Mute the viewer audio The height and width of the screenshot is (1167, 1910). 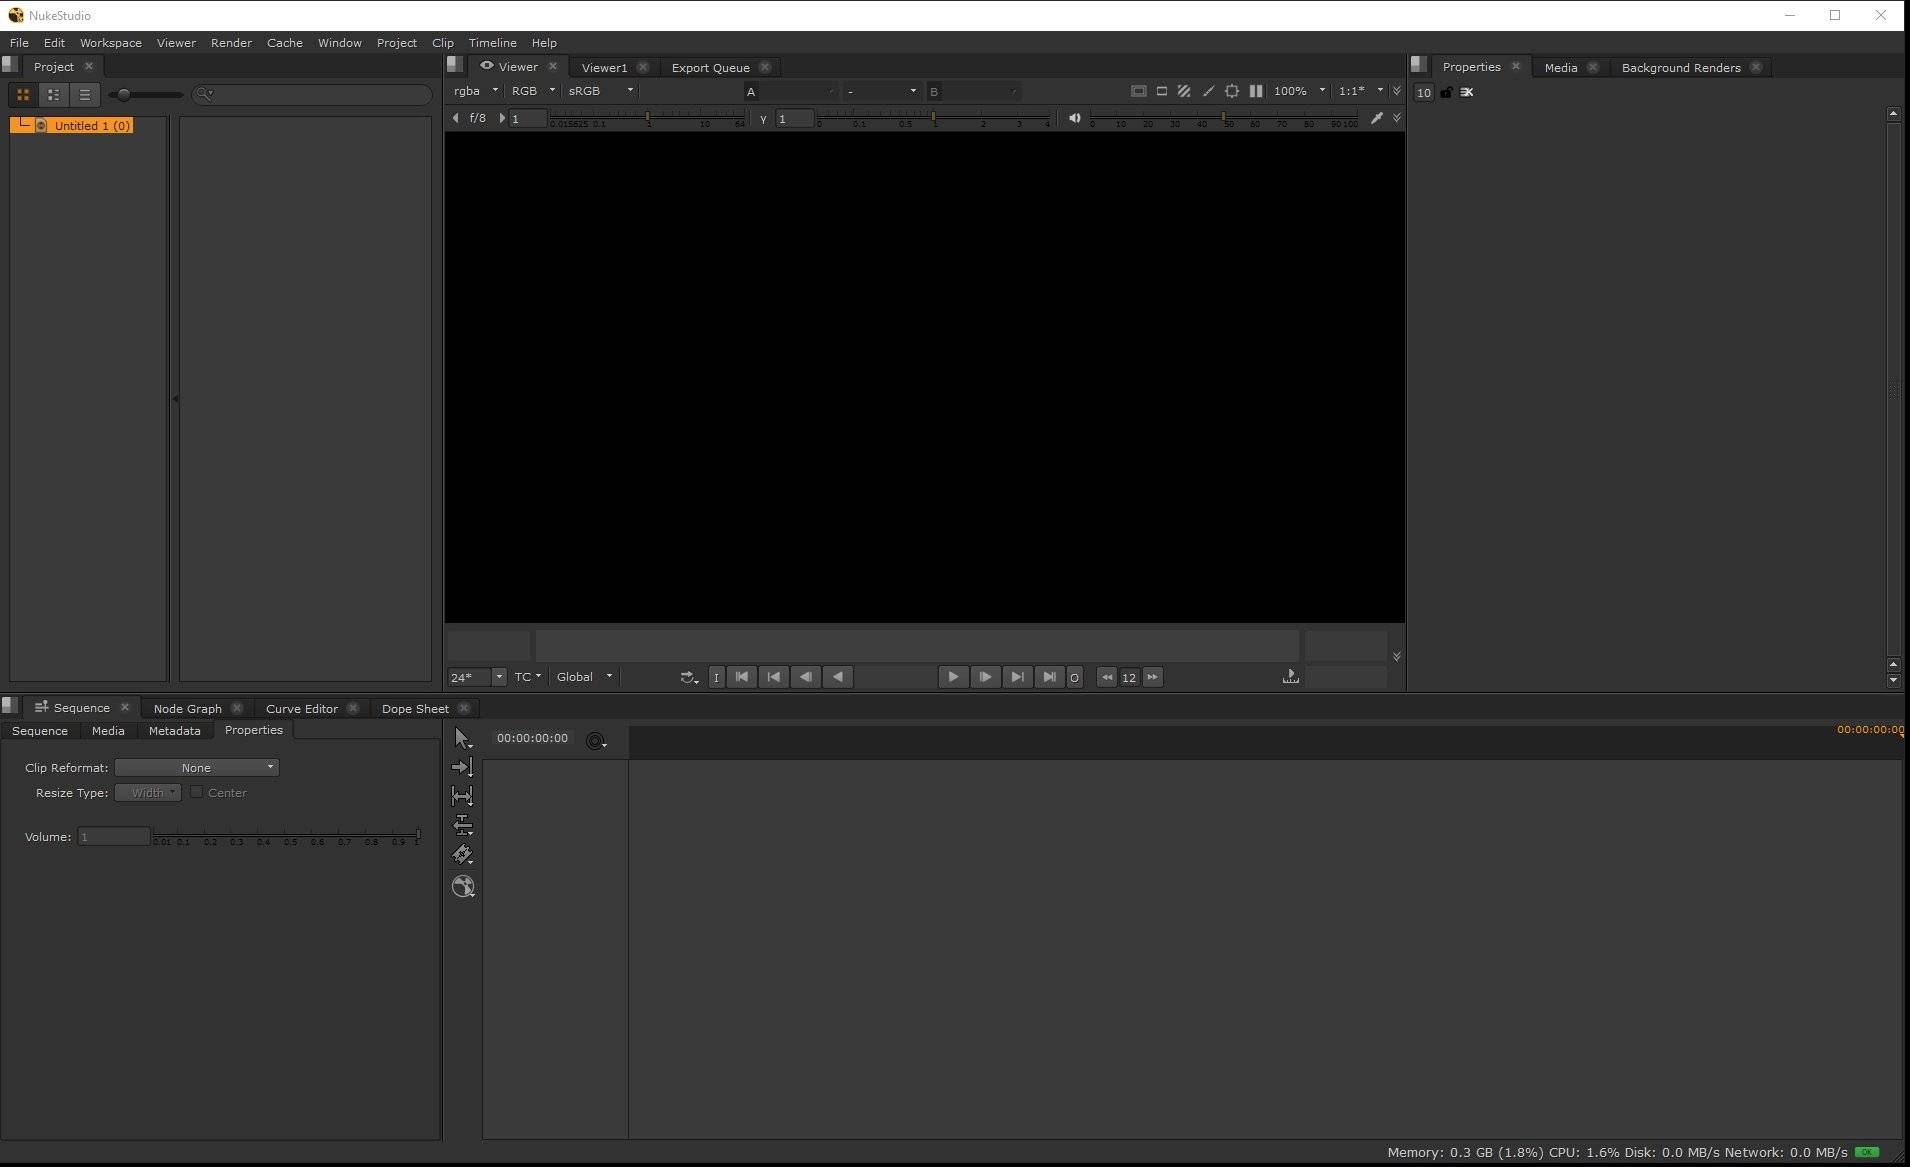(x=1074, y=118)
